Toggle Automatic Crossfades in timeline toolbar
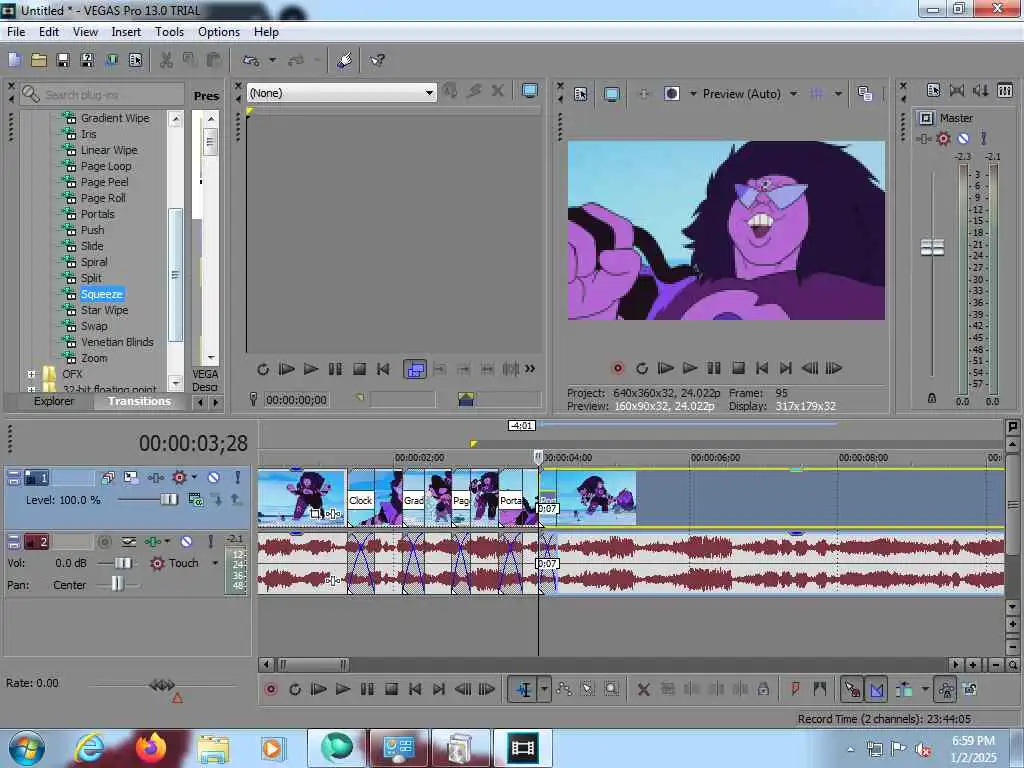 [876, 689]
